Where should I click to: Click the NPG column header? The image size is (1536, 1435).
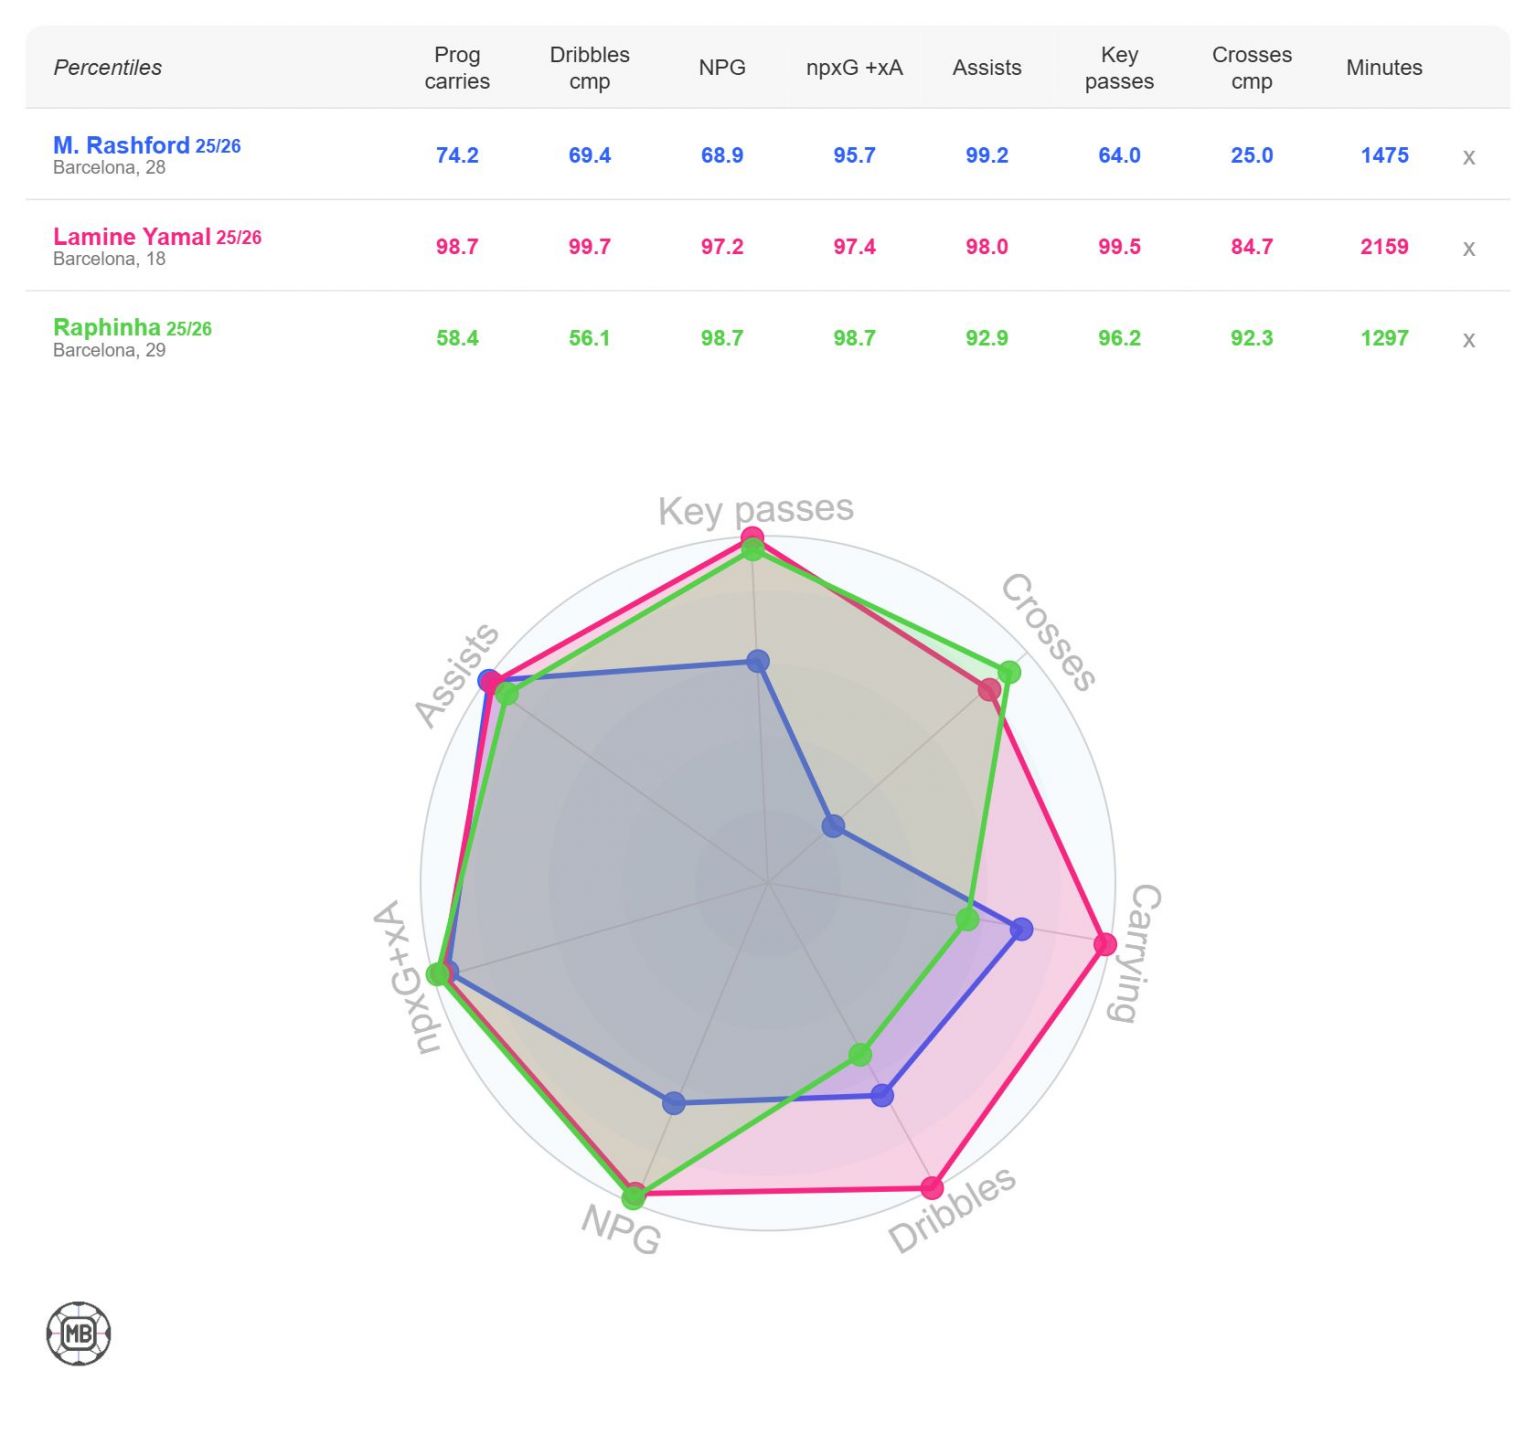[x=722, y=68]
